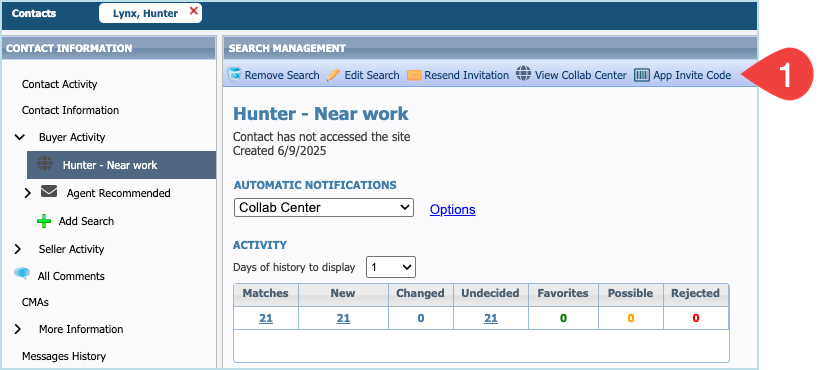Open the days of history dropdown
Image resolution: width=818 pixels, height=370 pixels.
391,268
